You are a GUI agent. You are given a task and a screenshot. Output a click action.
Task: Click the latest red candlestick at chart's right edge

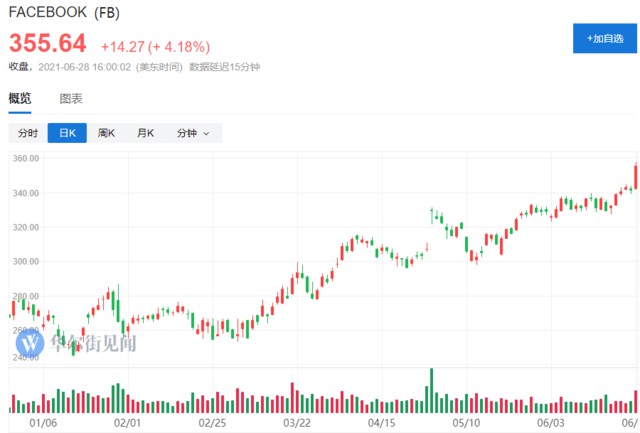[635, 175]
